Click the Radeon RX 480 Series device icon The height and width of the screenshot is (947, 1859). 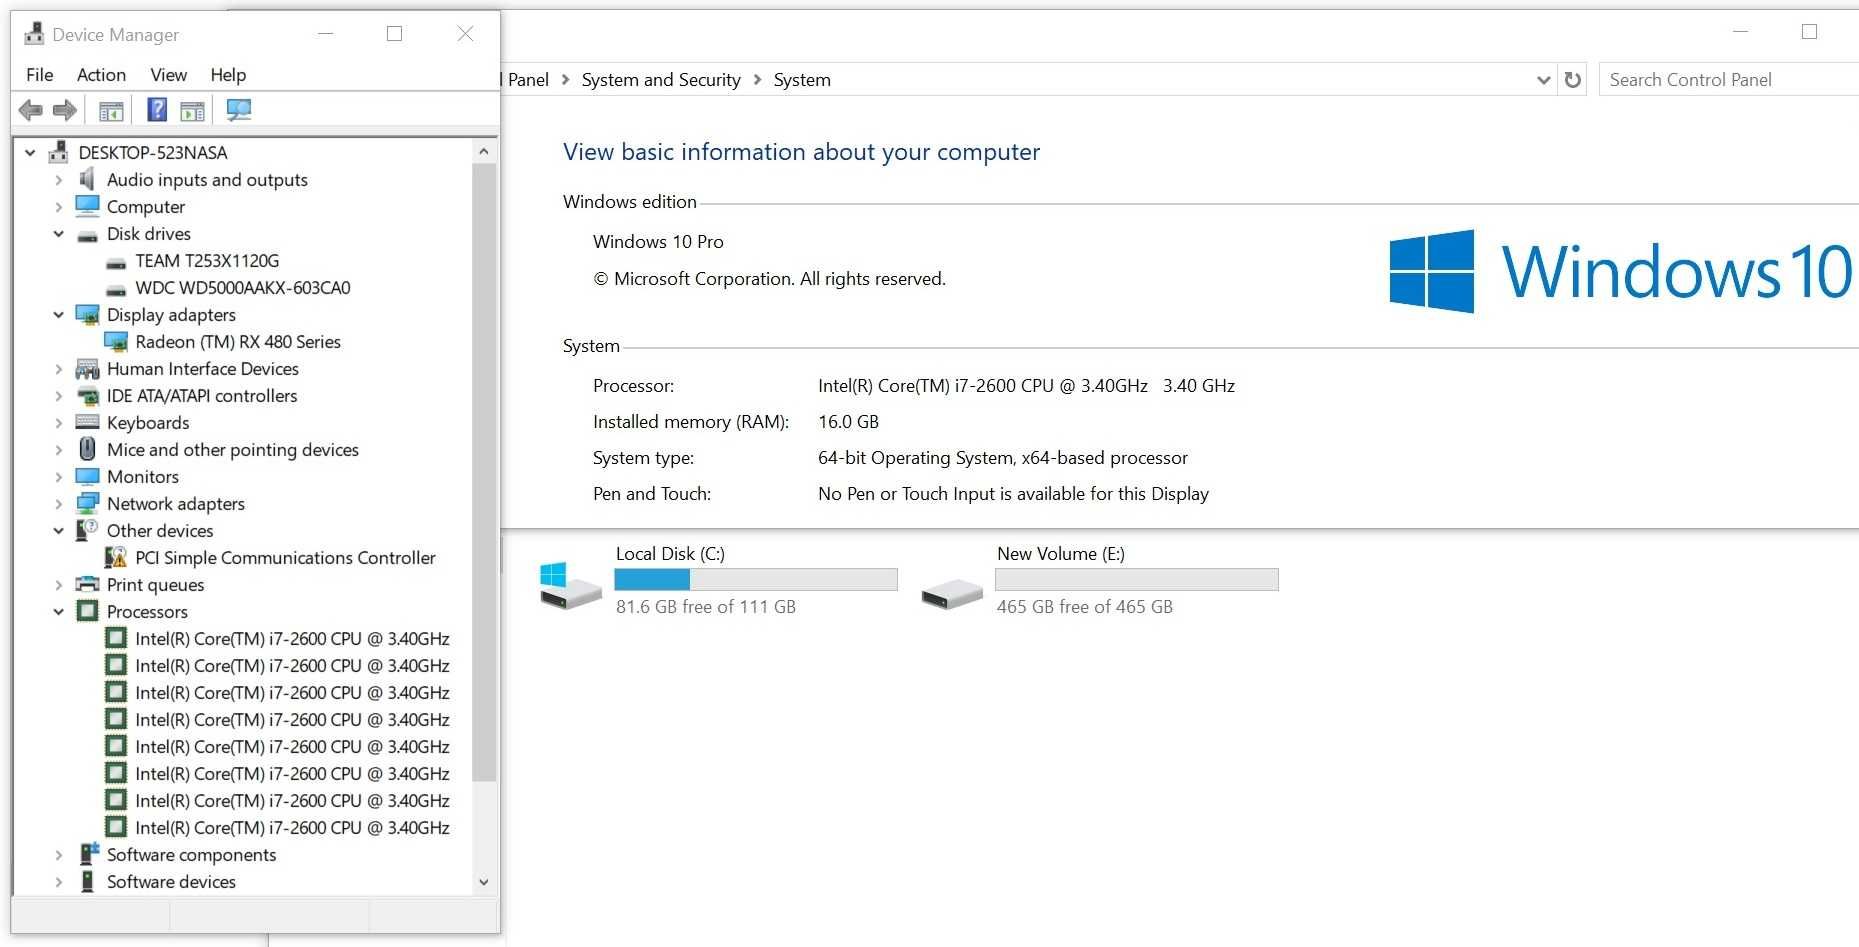[x=116, y=342]
